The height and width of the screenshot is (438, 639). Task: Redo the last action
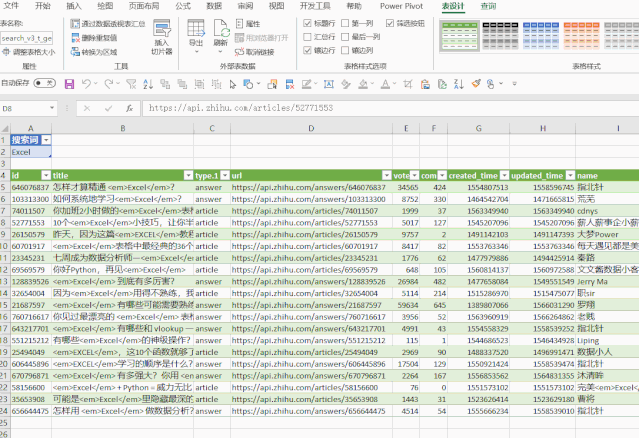[108, 84]
